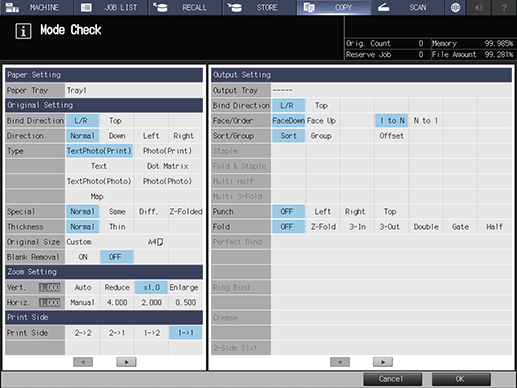Screen dimensions: 517x388
Task: Select FaceDown output
Action: (x=288, y=121)
